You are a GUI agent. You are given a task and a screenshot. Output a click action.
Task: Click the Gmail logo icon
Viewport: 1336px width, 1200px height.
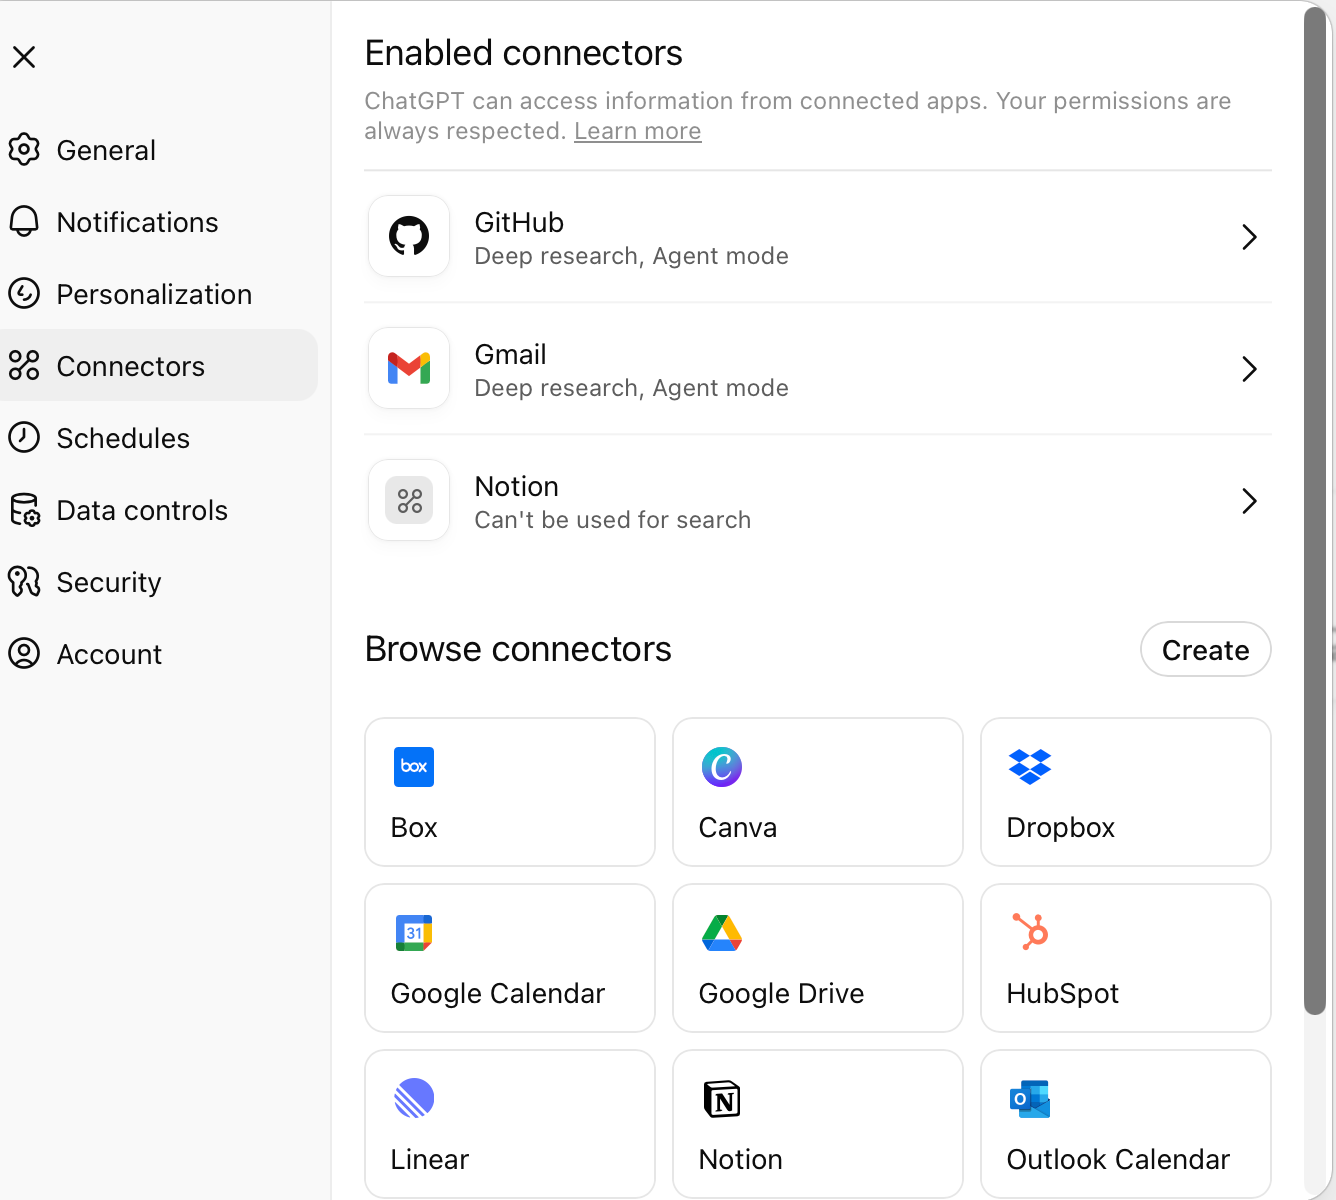(409, 368)
